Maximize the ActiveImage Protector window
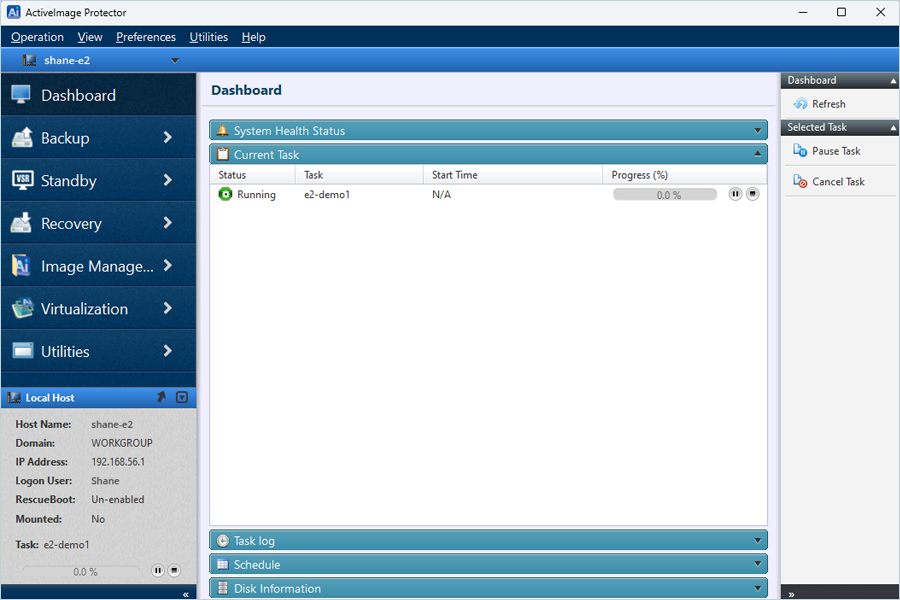The width and height of the screenshot is (900, 600). tap(841, 12)
